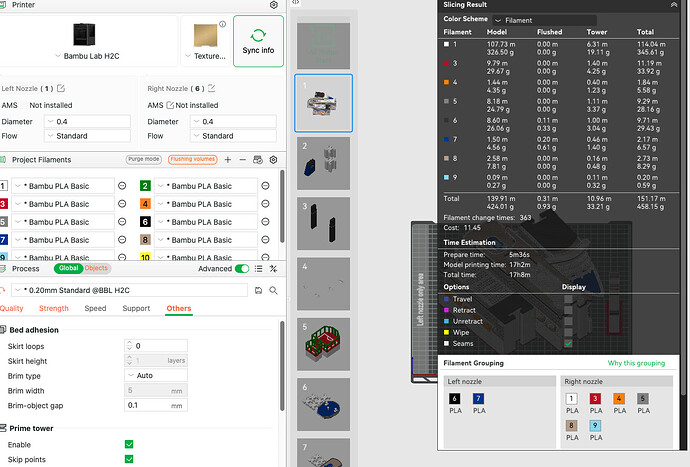Screen dimensions: 690x467
Task: Toggle Skip points checkbox
Action: point(129,459)
